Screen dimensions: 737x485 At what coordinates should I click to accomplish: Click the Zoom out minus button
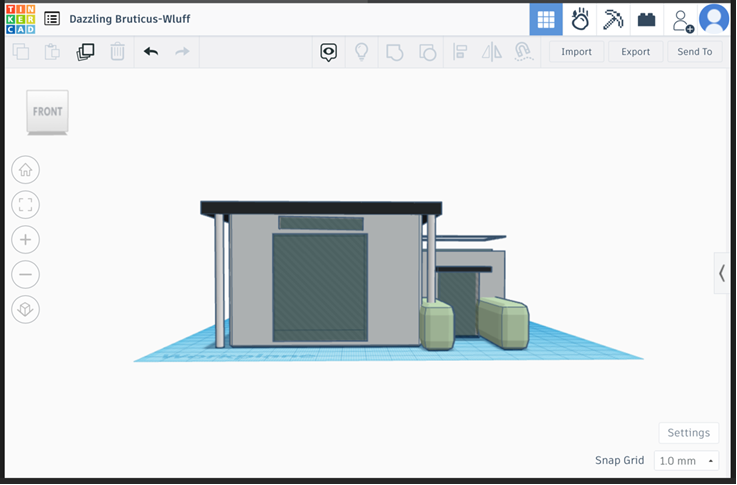click(x=25, y=274)
